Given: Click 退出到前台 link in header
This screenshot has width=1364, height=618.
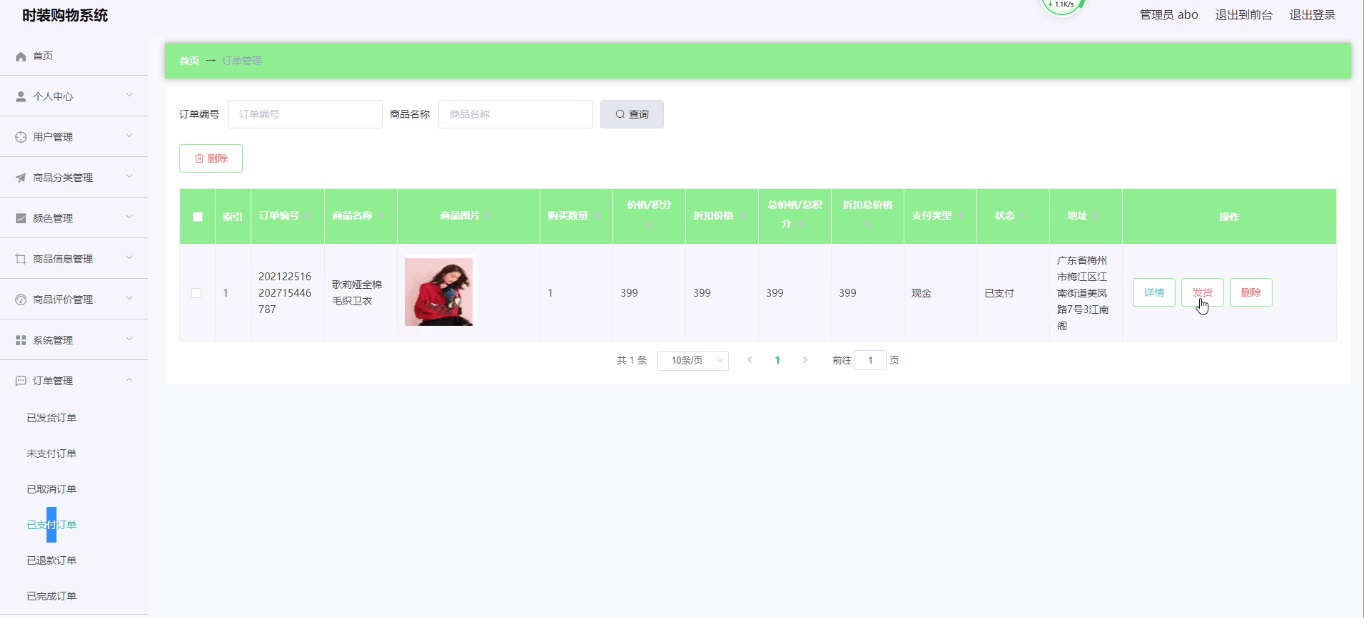Looking at the screenshot, I should pyautogui.click(x=1244, y=15).
